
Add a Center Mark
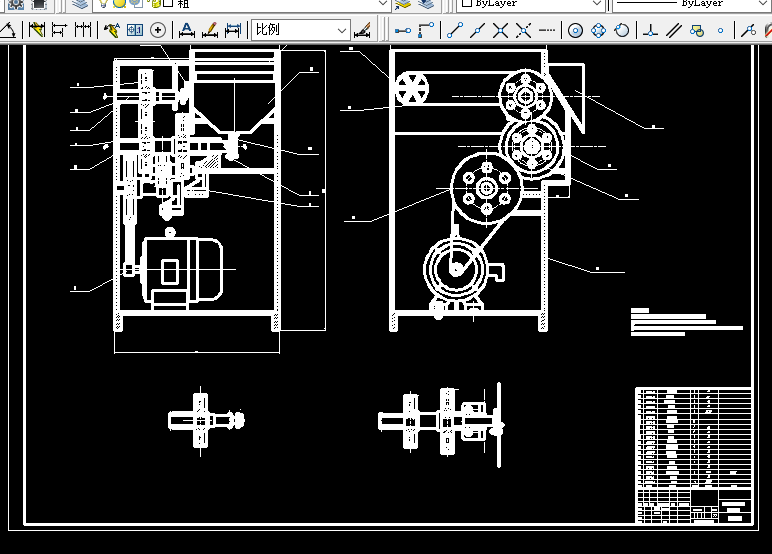(x=158, y=30)
